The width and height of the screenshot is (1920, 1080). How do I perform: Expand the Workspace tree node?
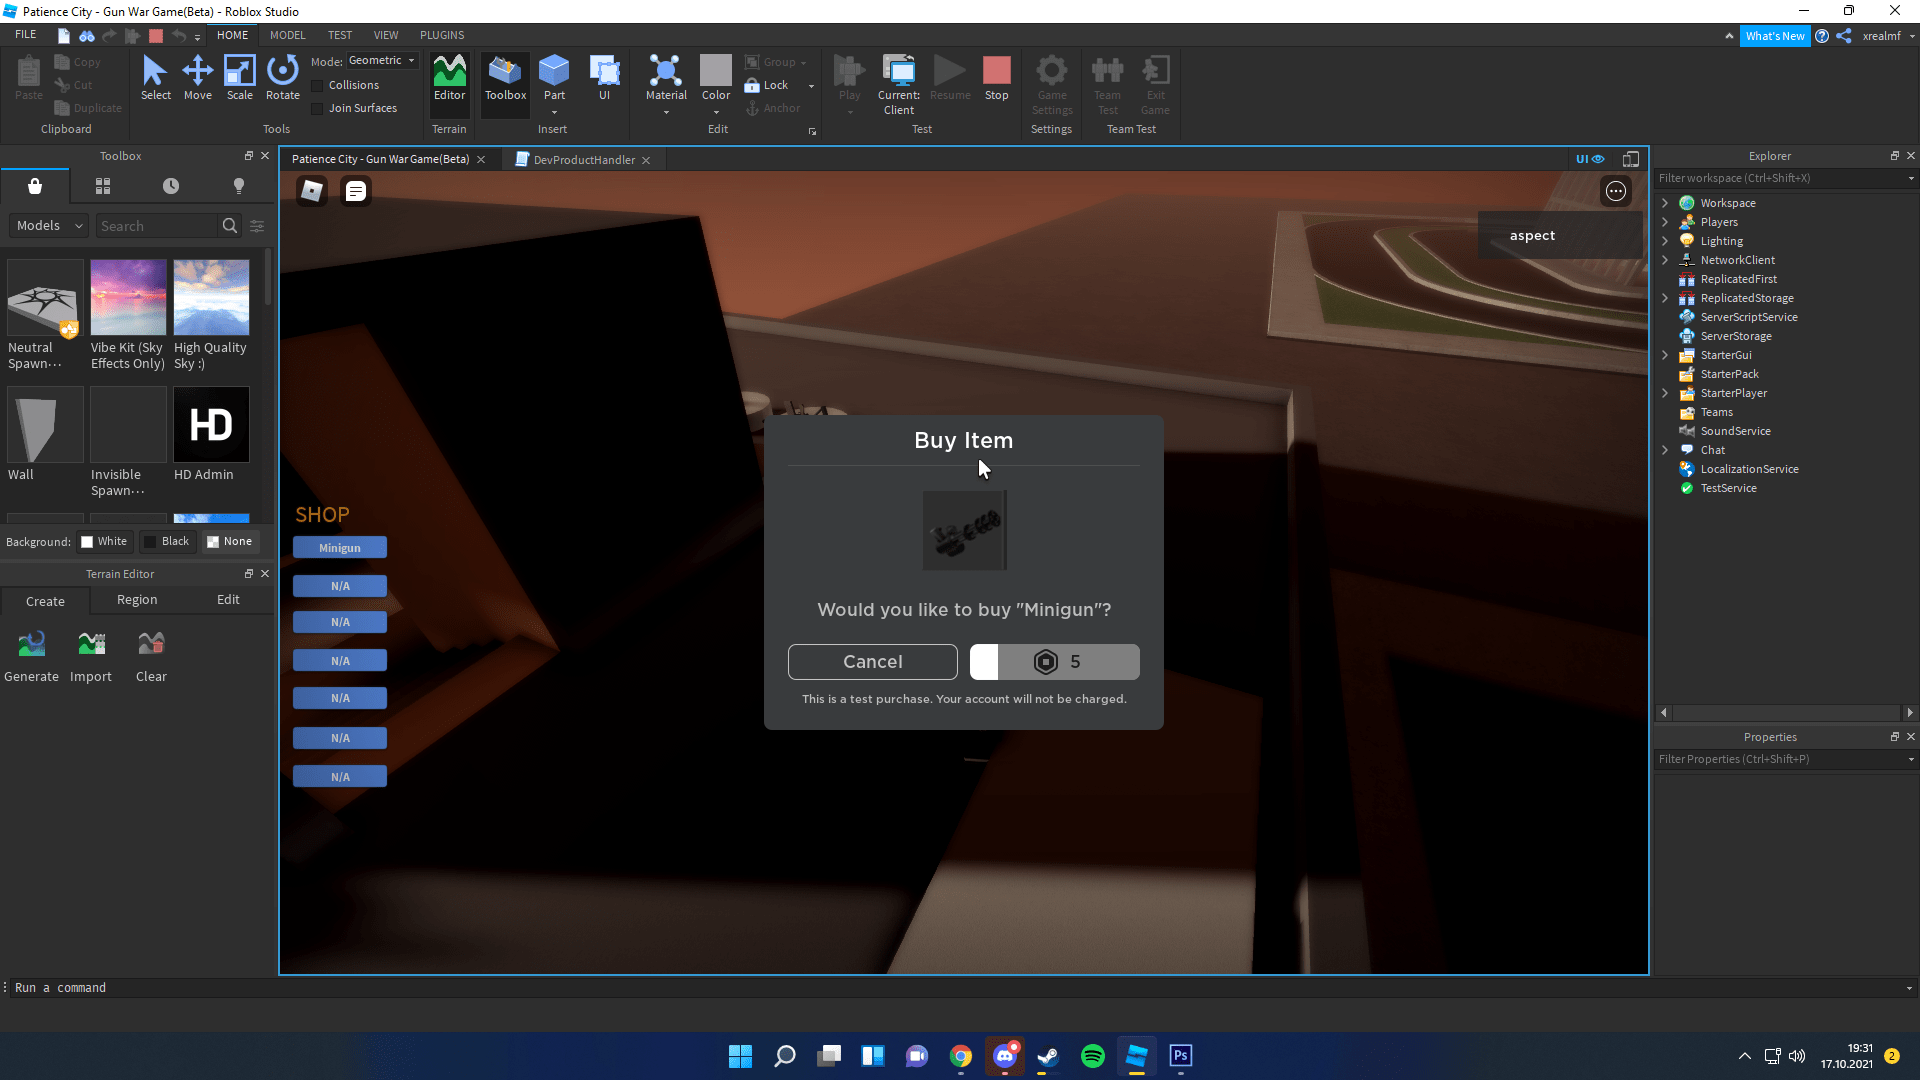[x=1665, y=203]
